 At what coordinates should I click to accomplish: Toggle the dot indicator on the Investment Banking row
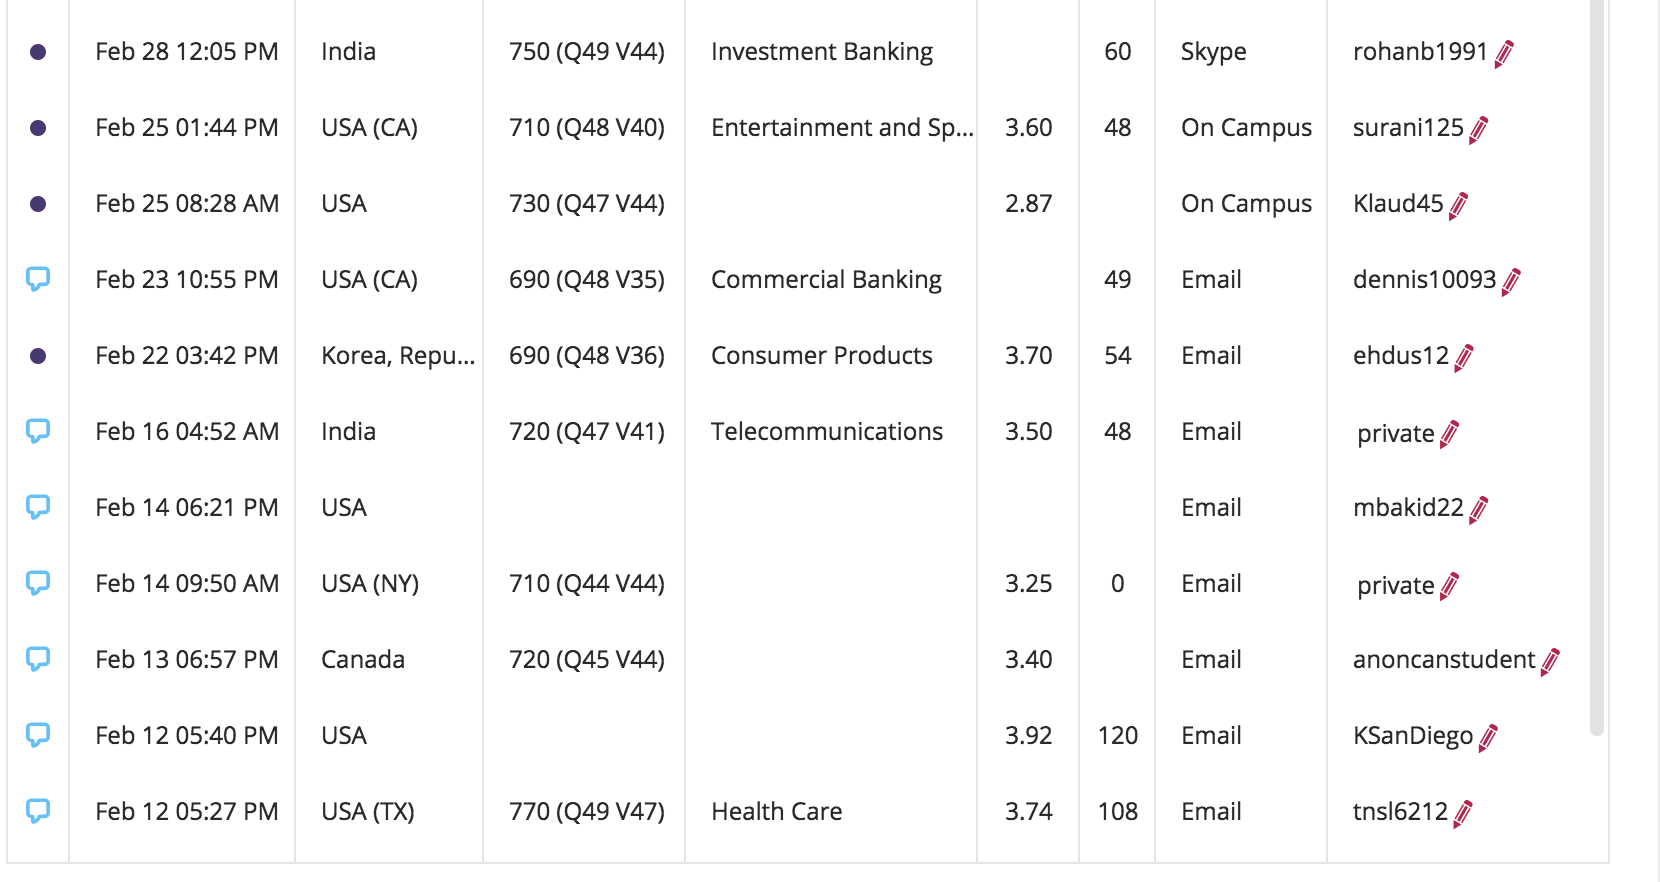coord(37,51)
